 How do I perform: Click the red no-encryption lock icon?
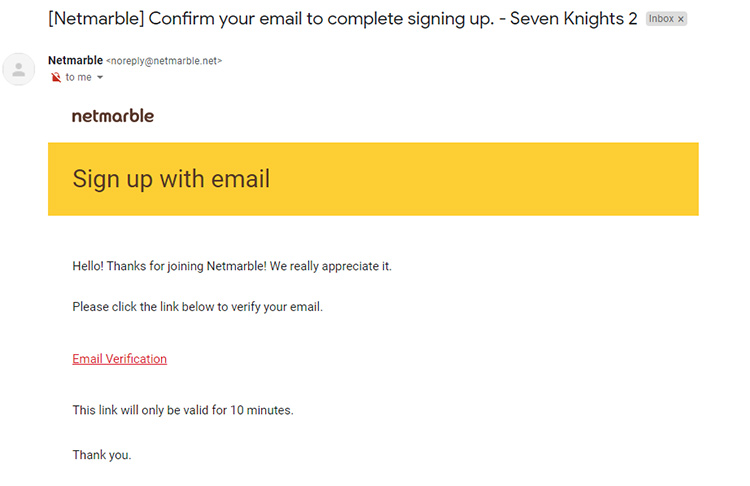[x=56, y=77]
